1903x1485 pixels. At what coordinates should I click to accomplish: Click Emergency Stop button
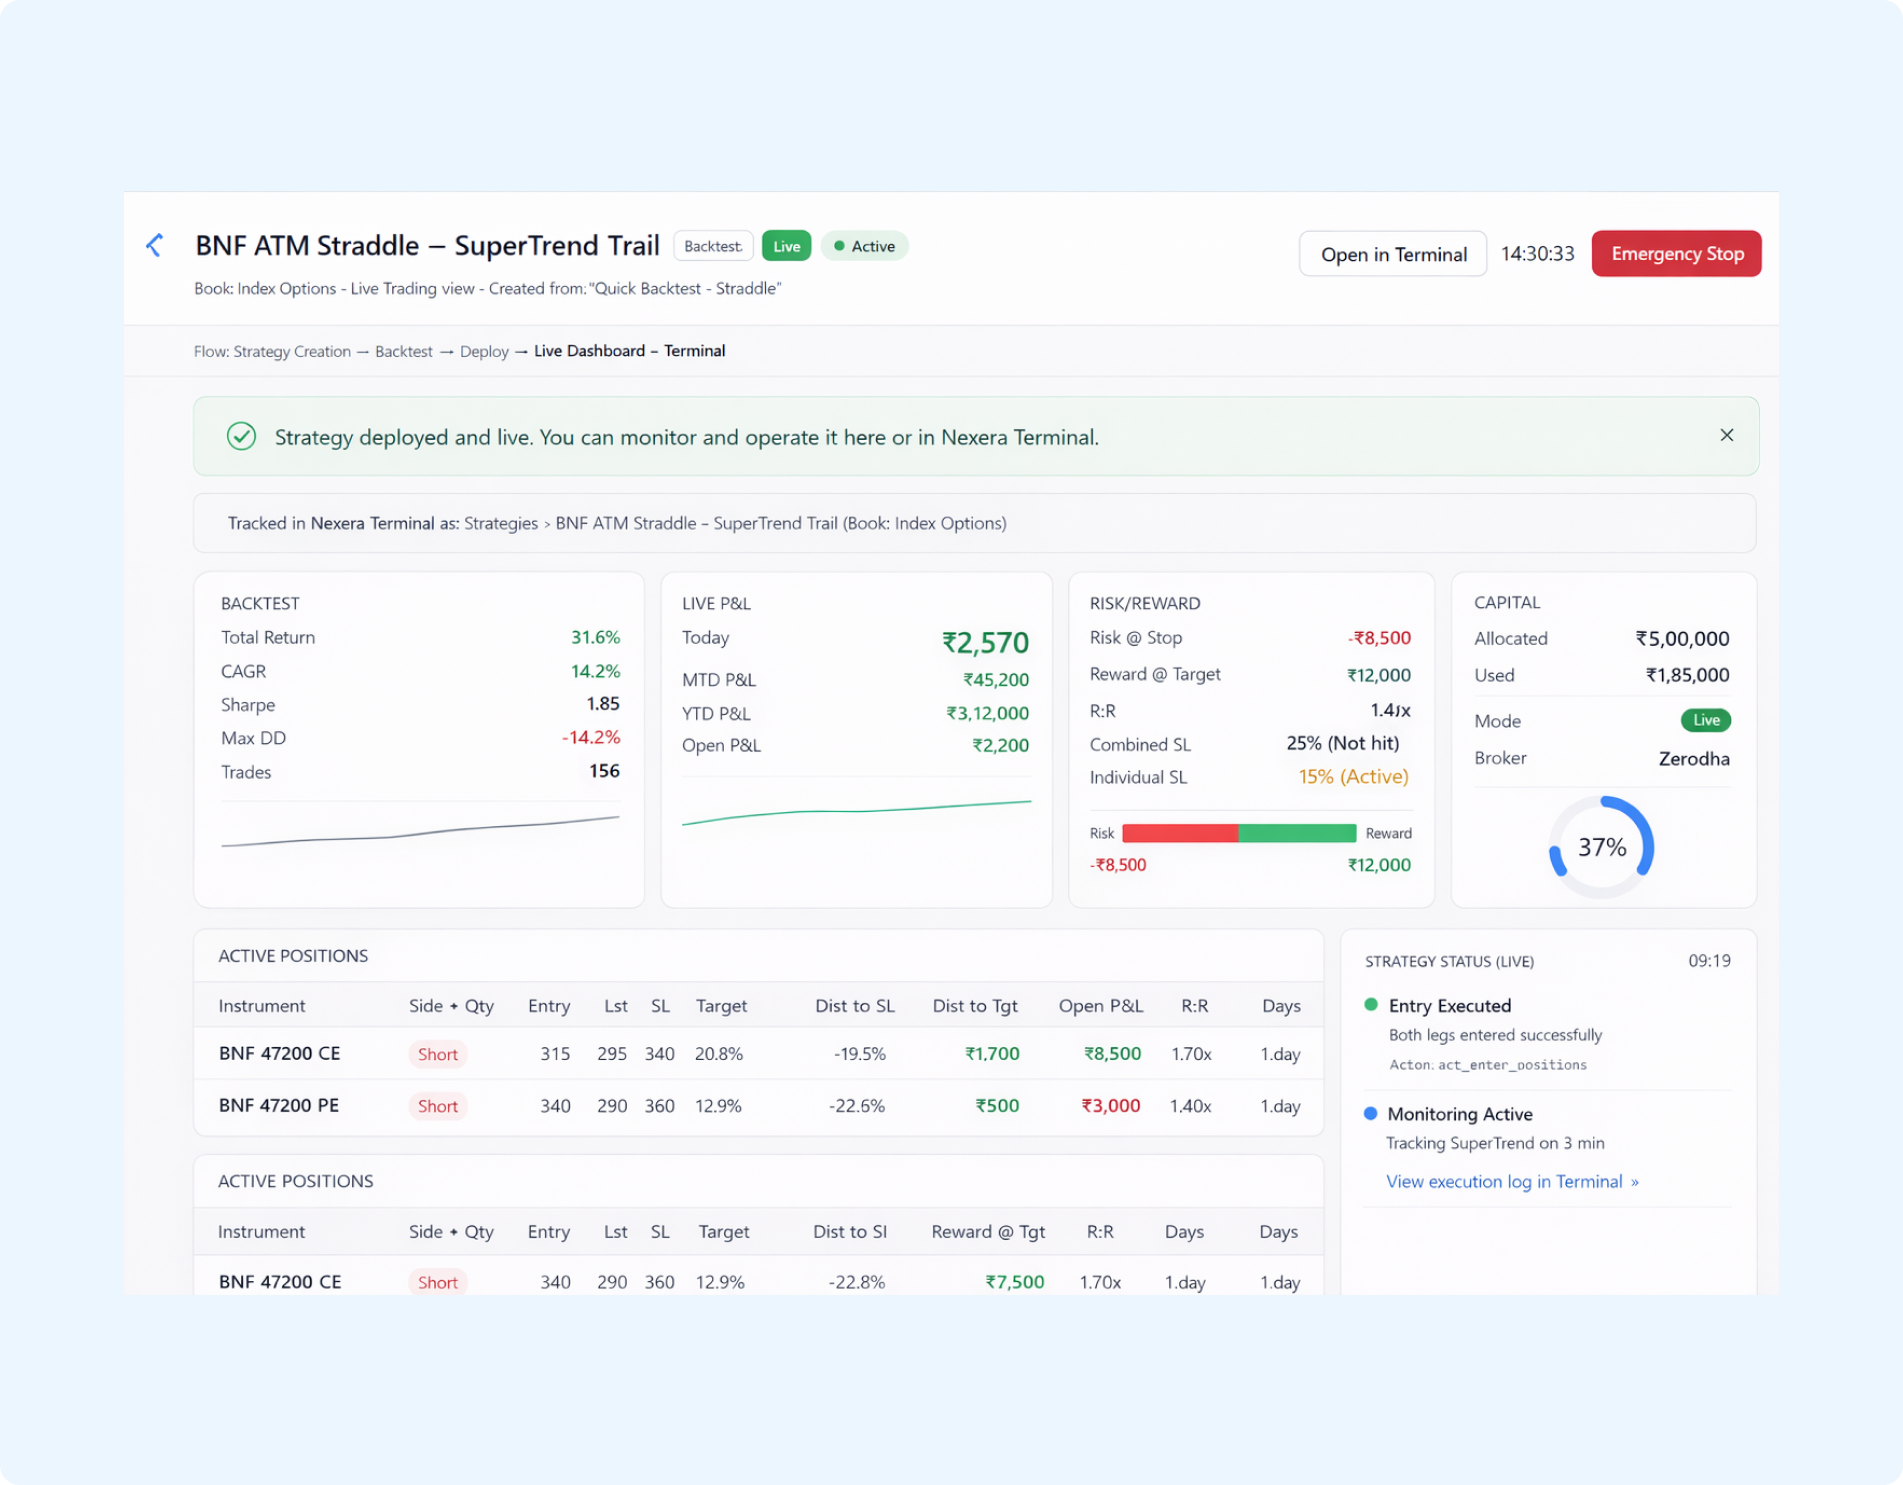pos(1676,253)
